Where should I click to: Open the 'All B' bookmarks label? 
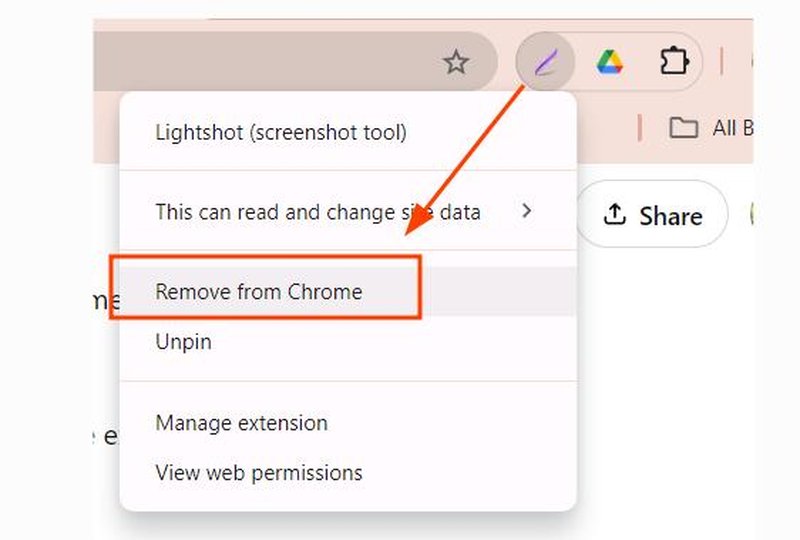(x=733, y=128)
